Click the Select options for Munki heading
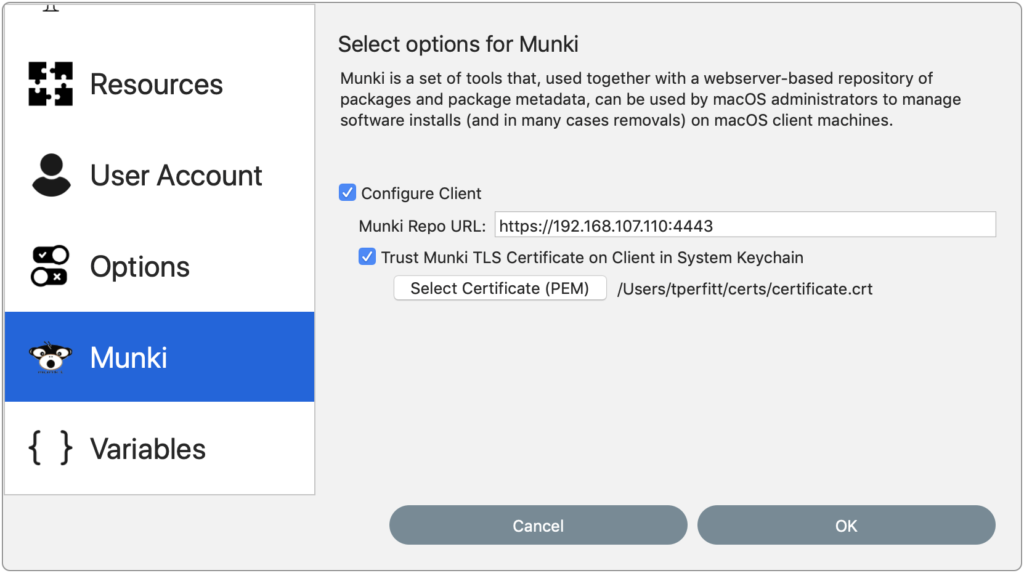Viewport: 1024px width, 573px height. click(x=458, y=44)
